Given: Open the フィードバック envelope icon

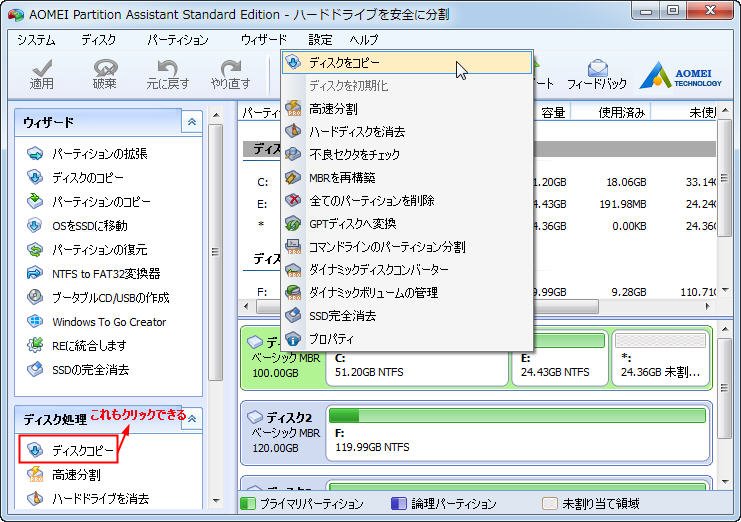Looking at the screenshot, I should click(x=598, y=68).
